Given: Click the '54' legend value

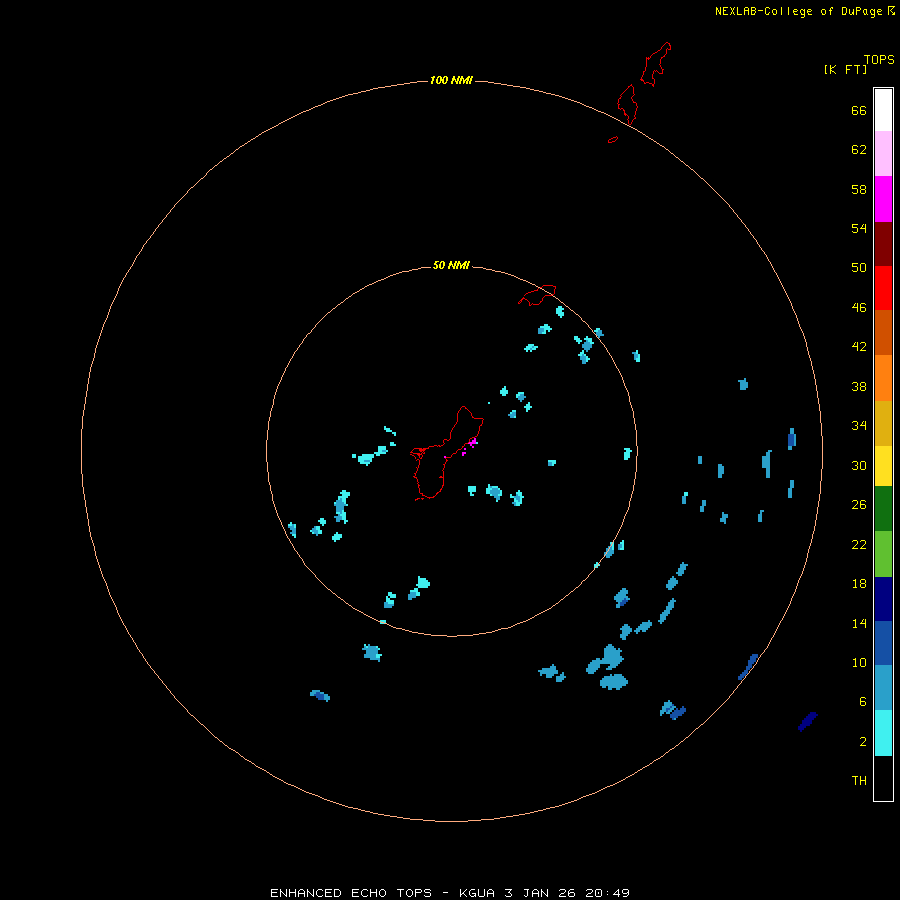Looking at the screenshot, I should tap(859, 228).
